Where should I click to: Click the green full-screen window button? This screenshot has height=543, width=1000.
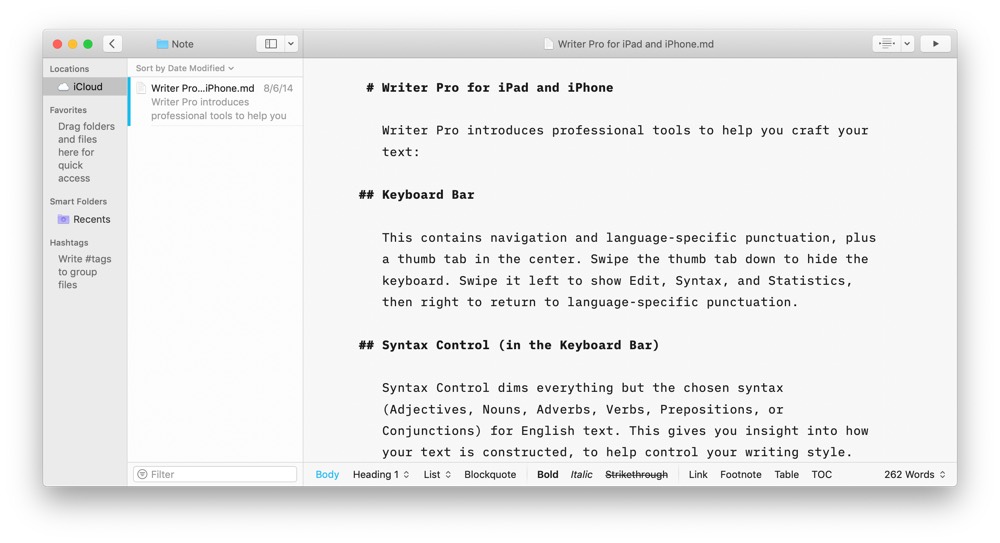[x=88, y=44]
